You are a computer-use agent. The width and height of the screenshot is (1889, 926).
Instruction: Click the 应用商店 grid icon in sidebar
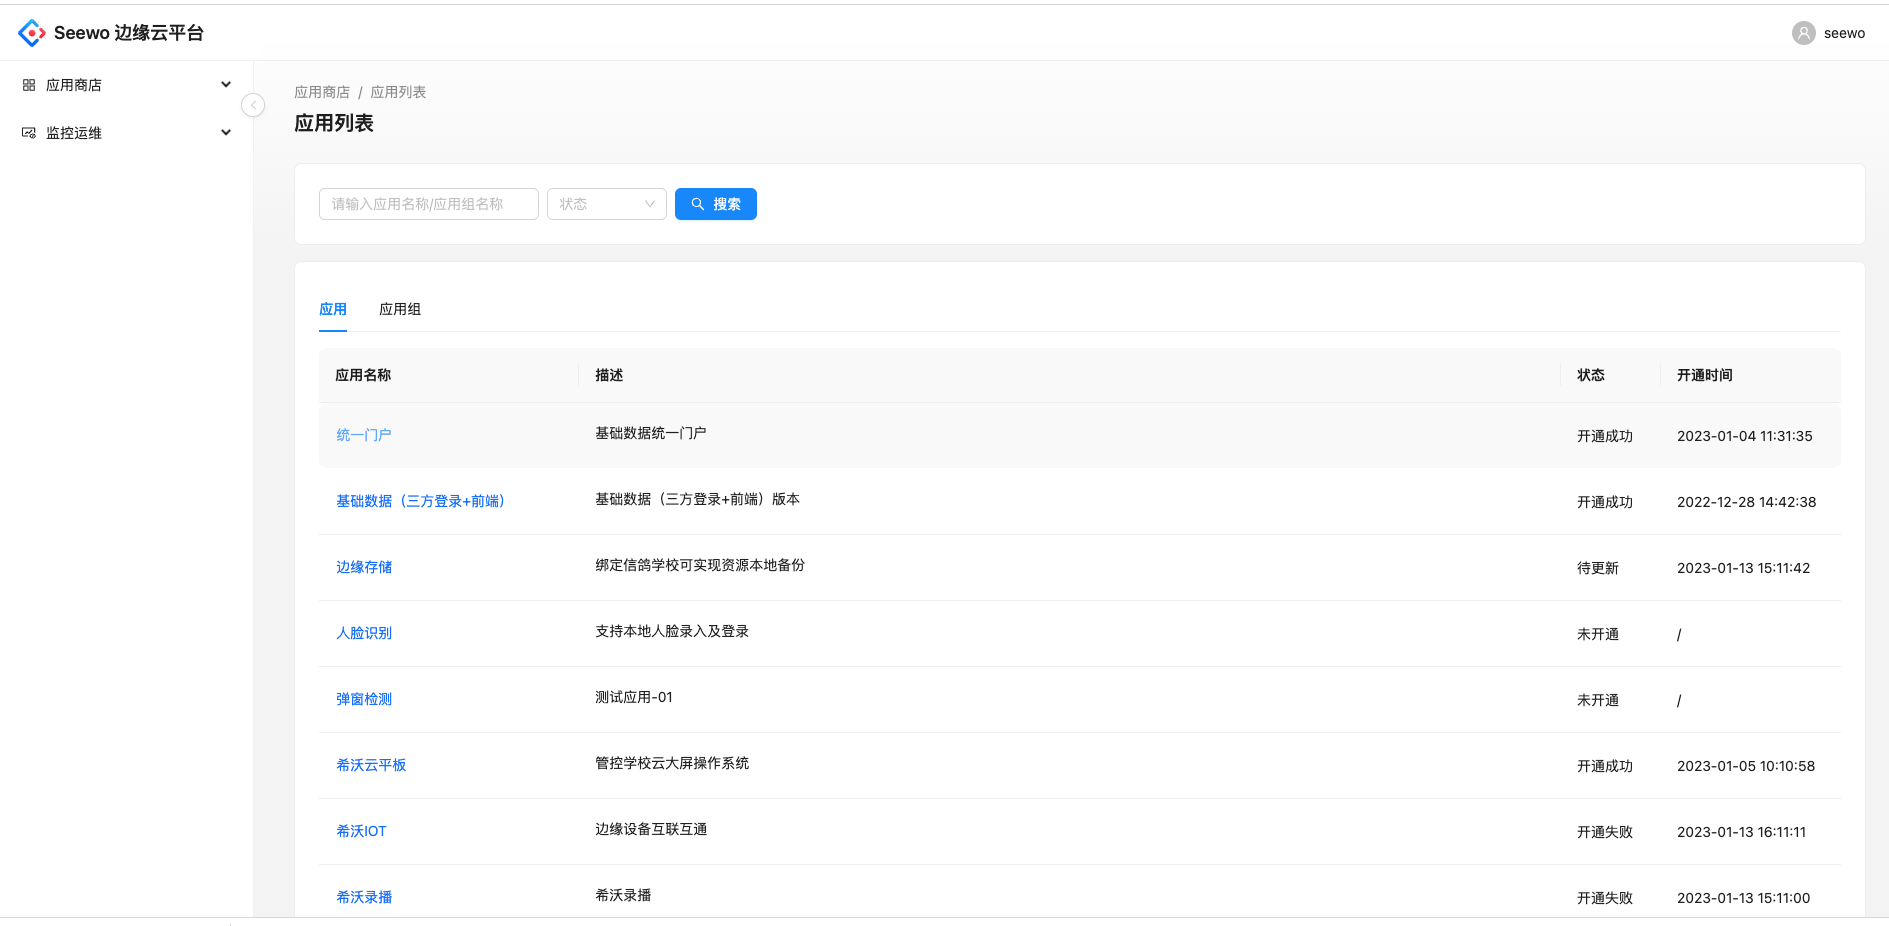29,85
